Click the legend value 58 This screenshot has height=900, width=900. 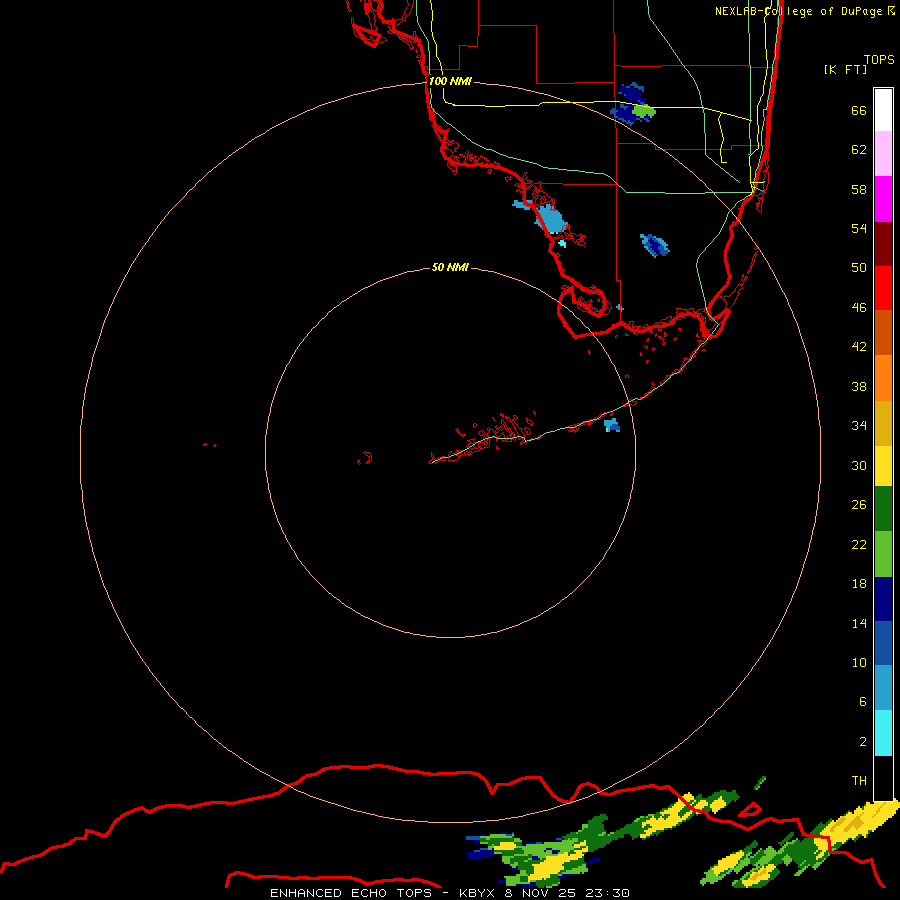pyautogui.click(x=859, y=189)
